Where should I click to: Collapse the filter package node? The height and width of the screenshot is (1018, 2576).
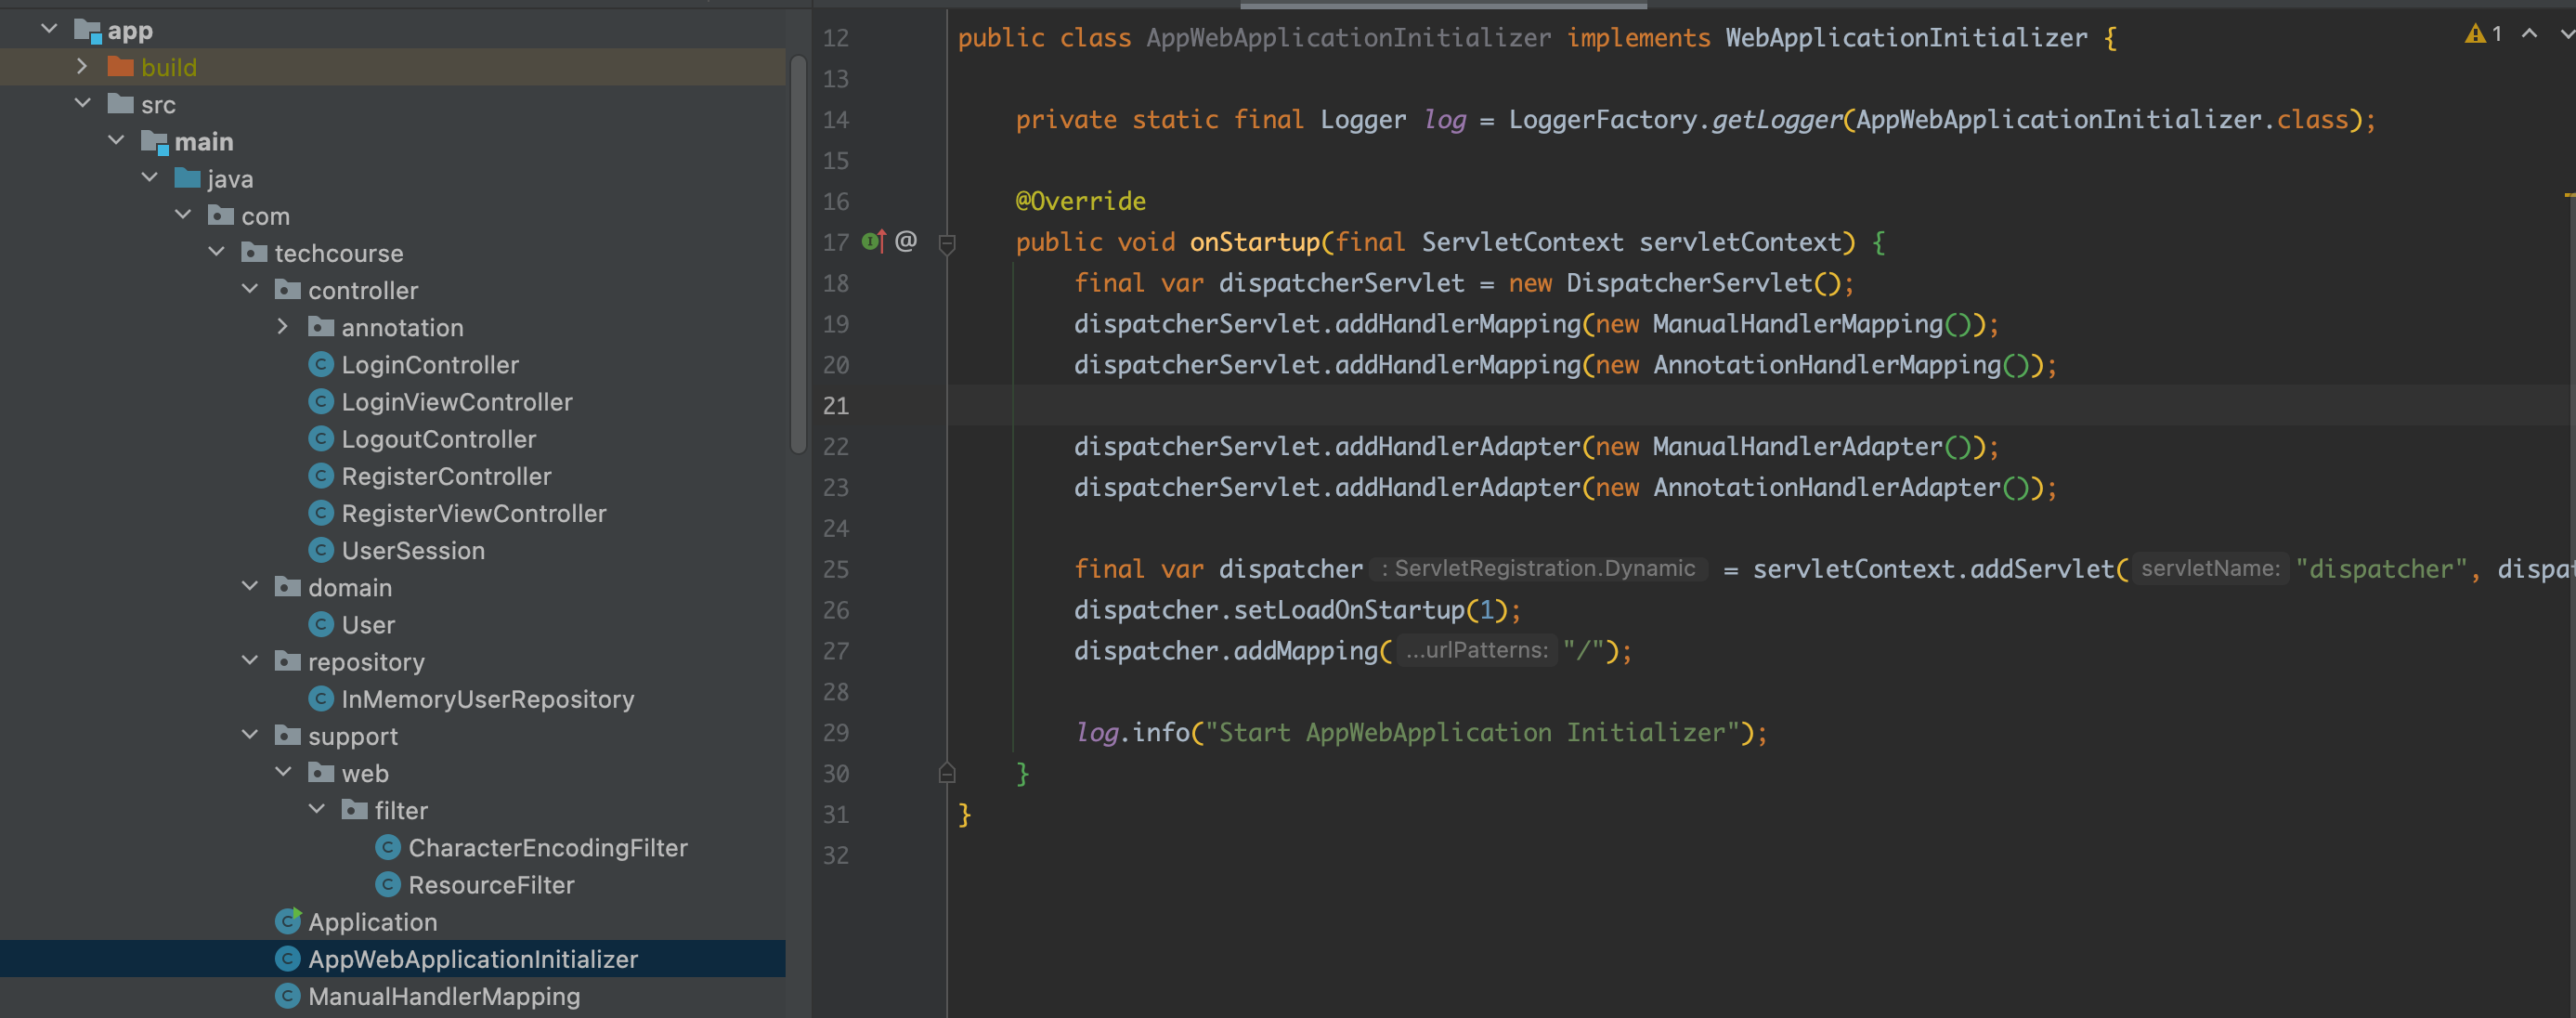(316, 809)
